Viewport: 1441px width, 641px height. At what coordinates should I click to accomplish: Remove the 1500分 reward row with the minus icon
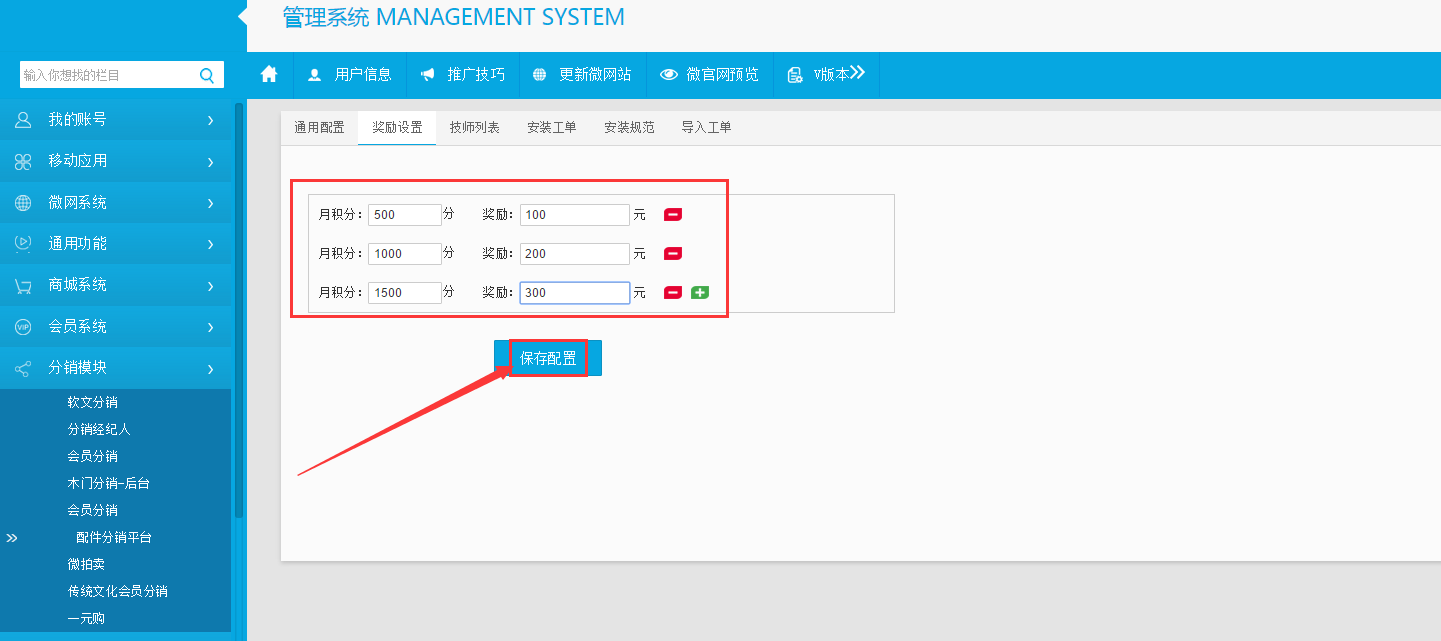pyautogui.click(x=673, y=292)
